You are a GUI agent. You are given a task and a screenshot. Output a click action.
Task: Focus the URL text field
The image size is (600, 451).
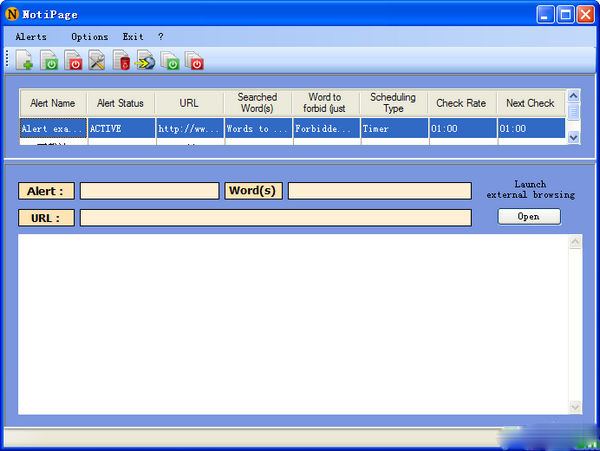275,218
